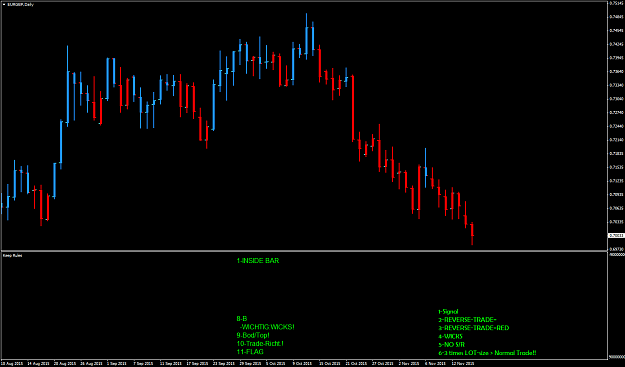Click the EURGBP Daily chart title
Image resolution: width=625 pixels, height=367 pixels.
20,4
